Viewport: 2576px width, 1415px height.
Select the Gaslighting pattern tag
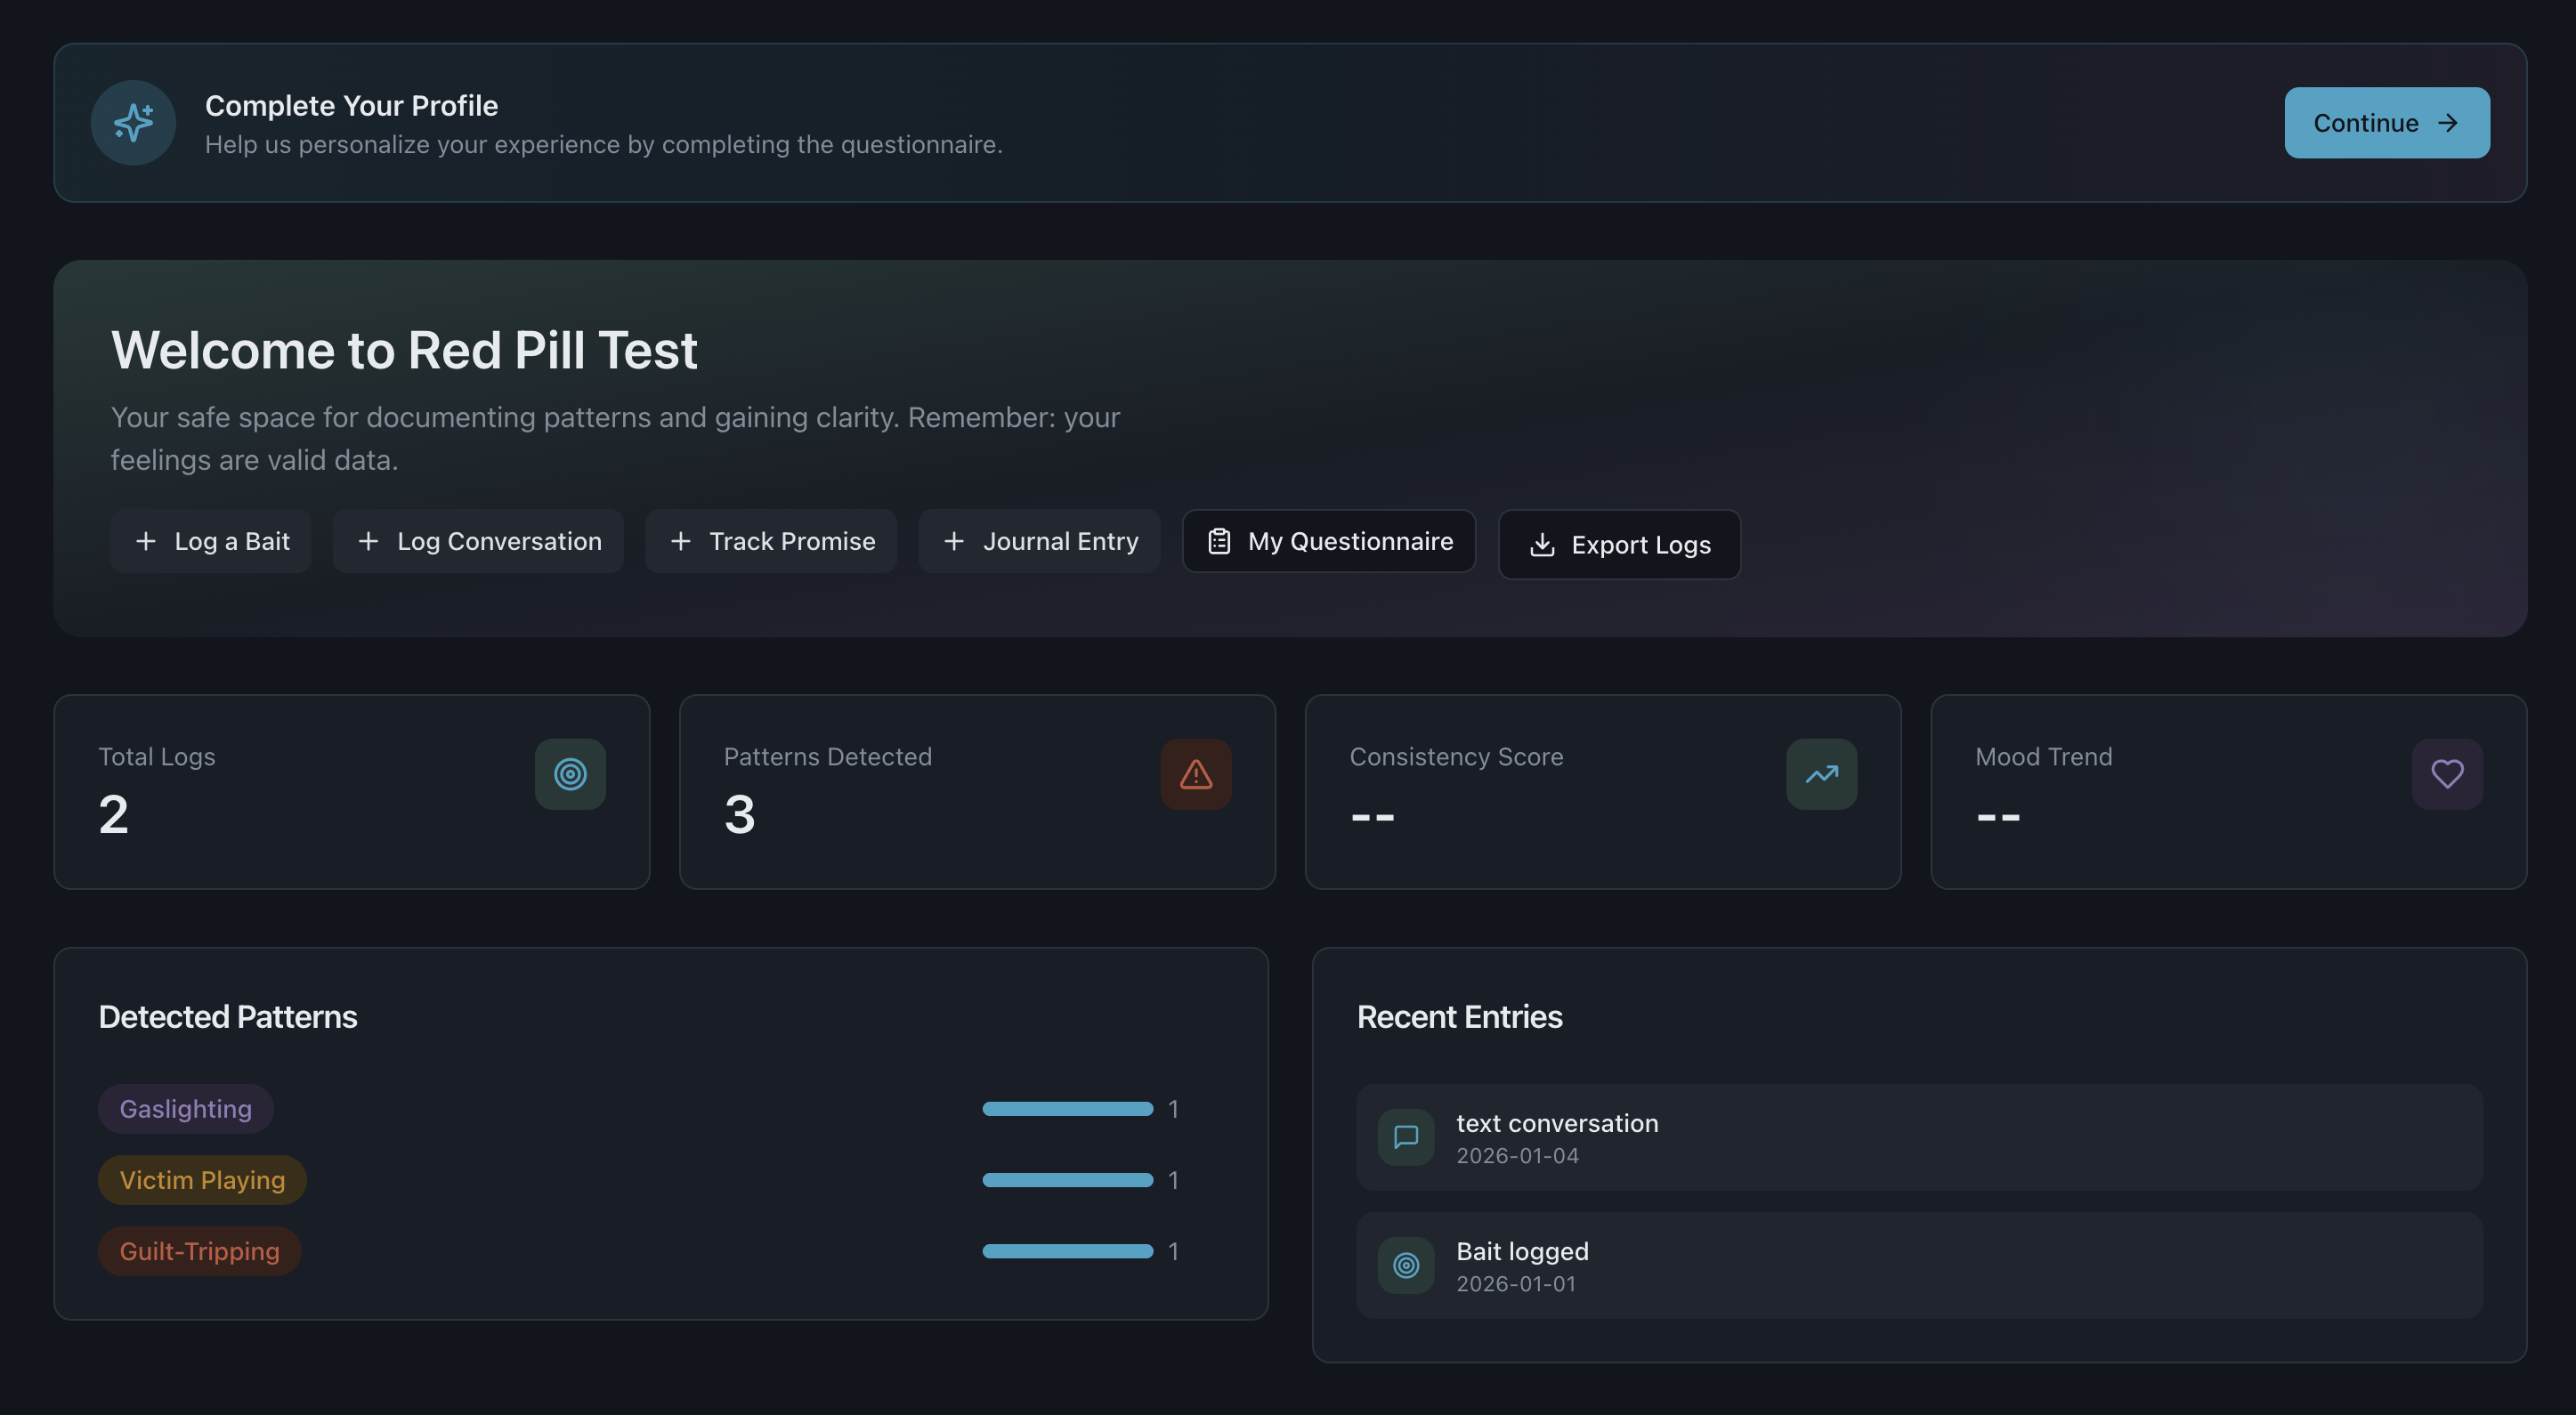(185, 1108)
